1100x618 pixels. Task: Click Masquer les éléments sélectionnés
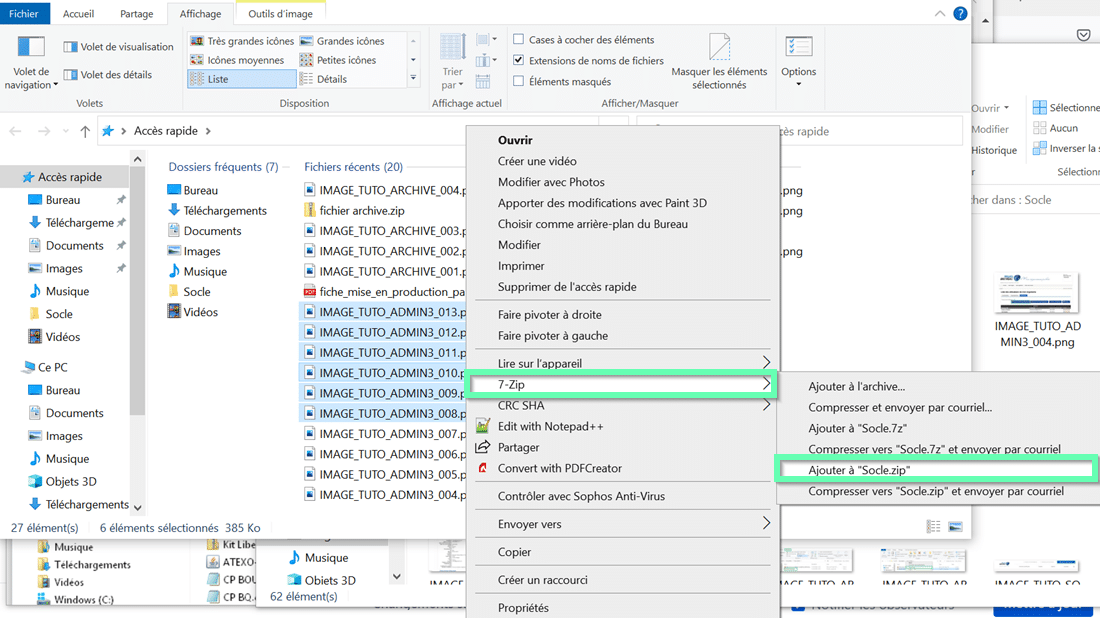pos(719,62)
